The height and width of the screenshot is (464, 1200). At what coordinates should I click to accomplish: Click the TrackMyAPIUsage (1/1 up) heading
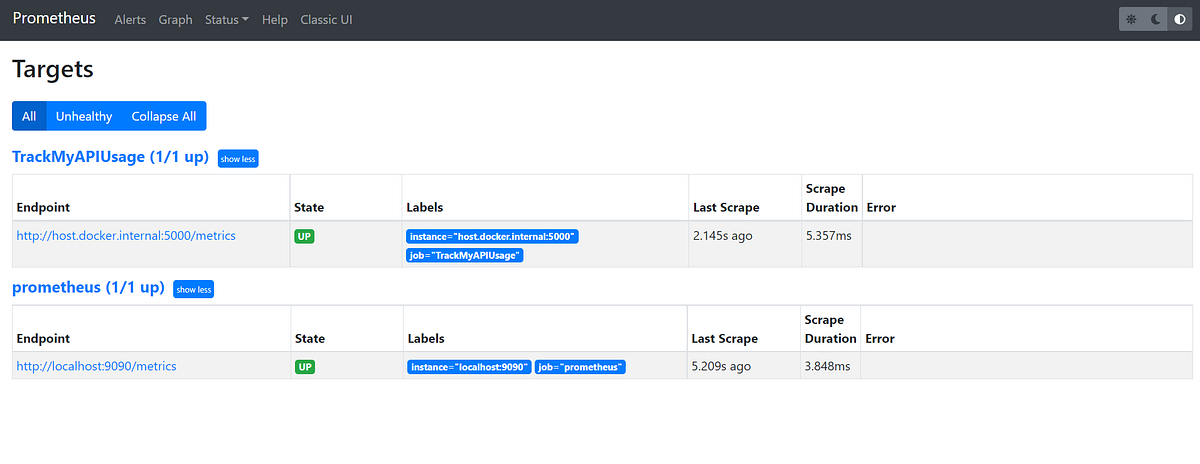point(110,157)
